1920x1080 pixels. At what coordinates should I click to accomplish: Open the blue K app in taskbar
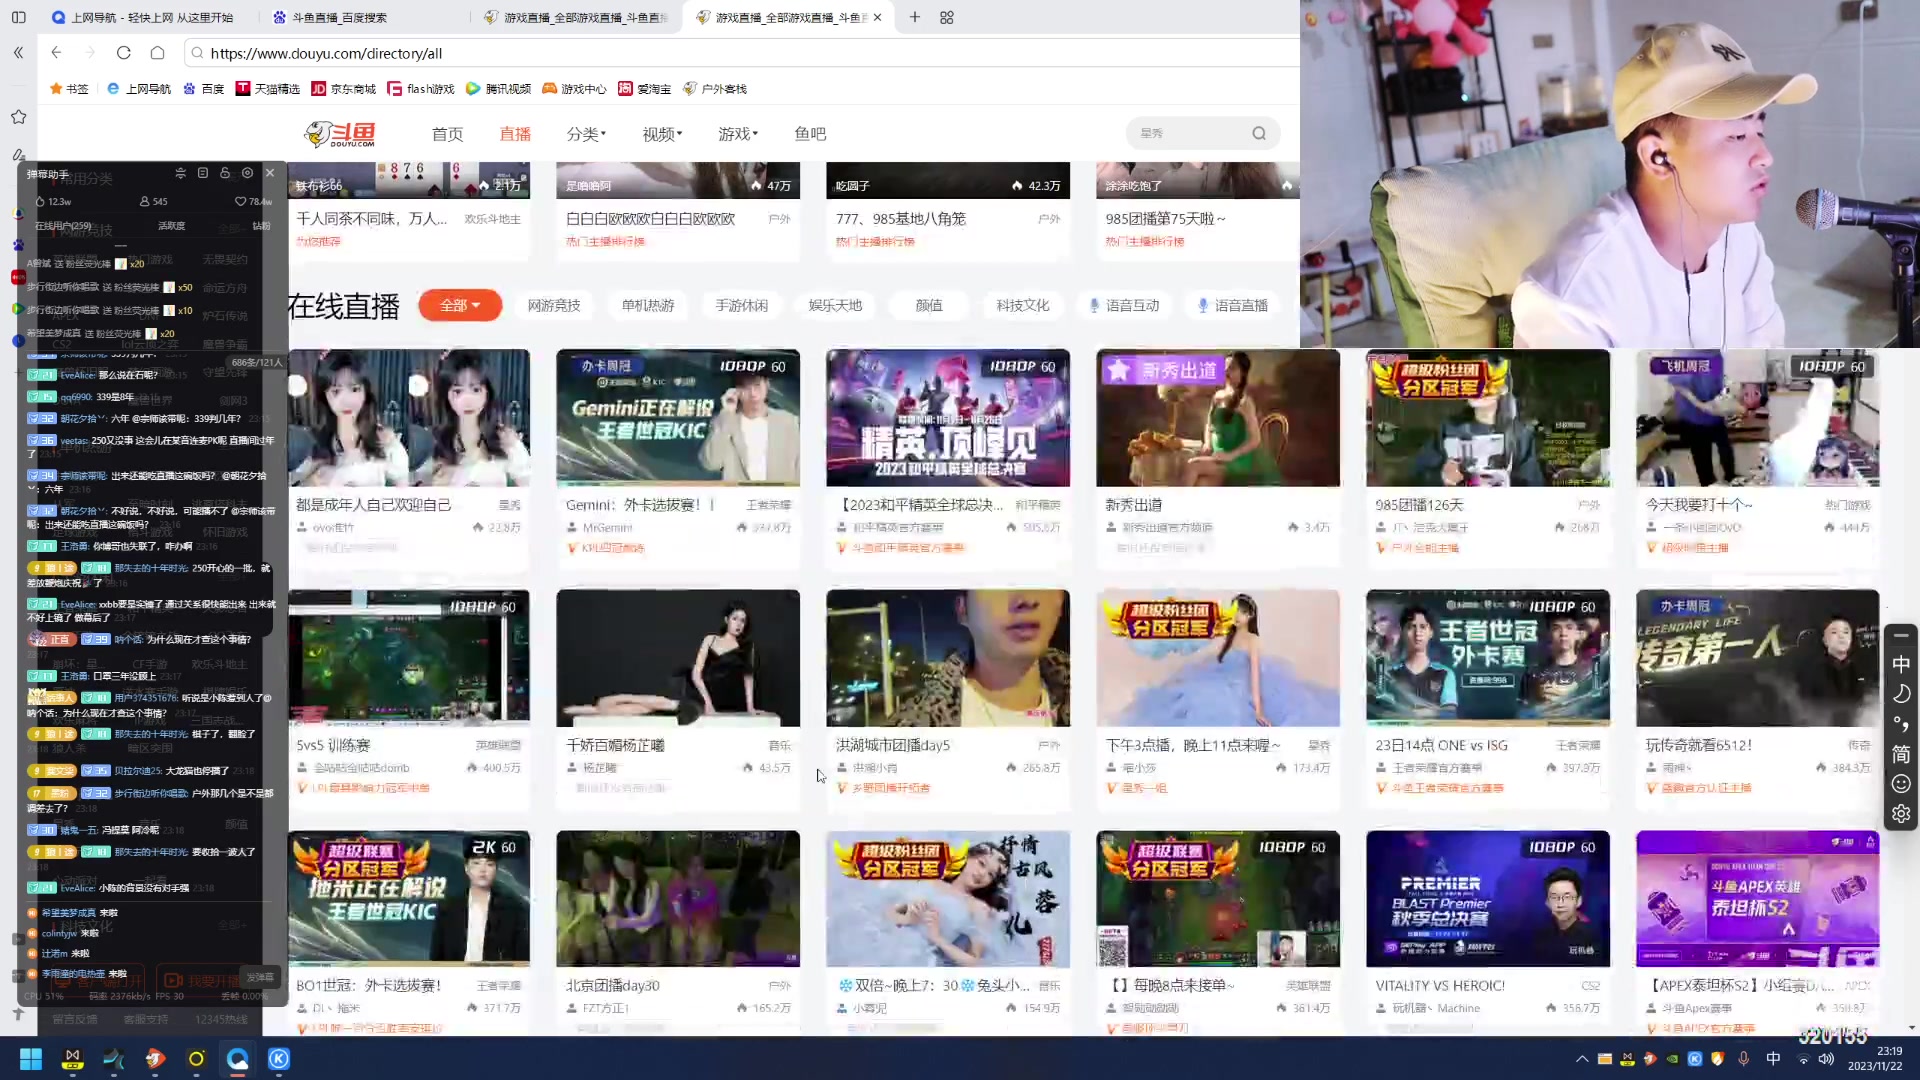(279, 1059)
